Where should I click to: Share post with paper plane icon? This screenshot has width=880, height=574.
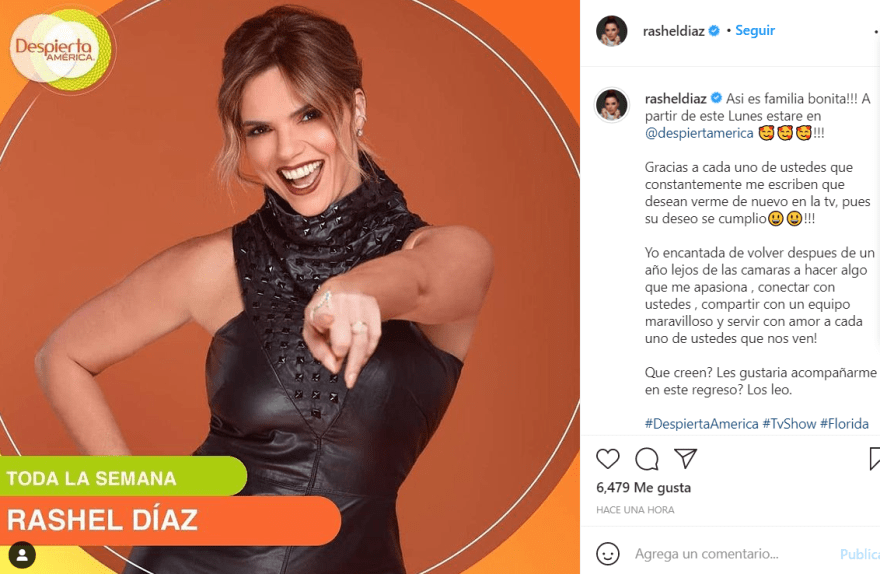(x=685, y=458)
